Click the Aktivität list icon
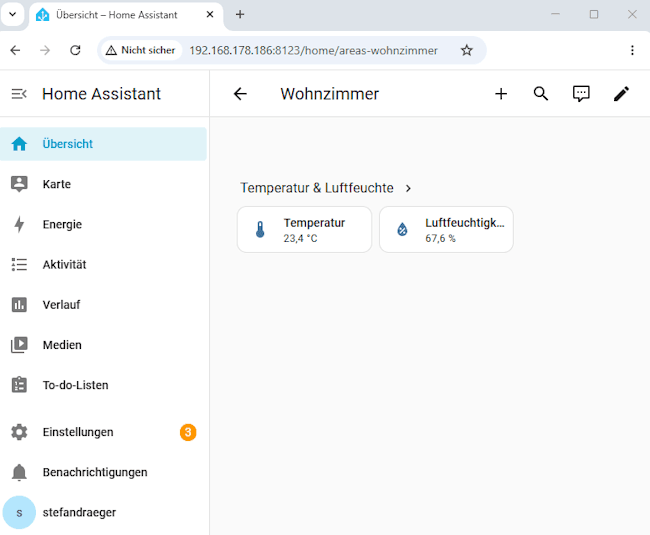This screenshot has height=535, width=650. 19,264
